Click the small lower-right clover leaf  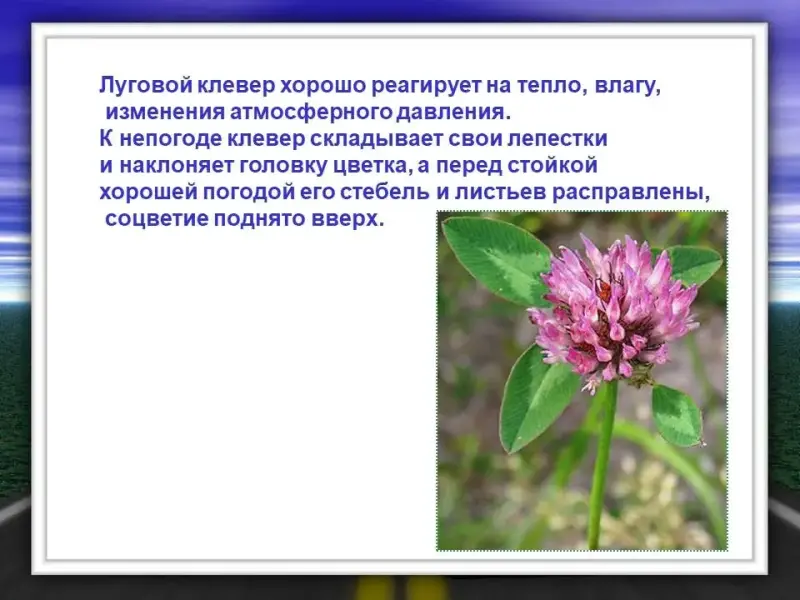677,414
